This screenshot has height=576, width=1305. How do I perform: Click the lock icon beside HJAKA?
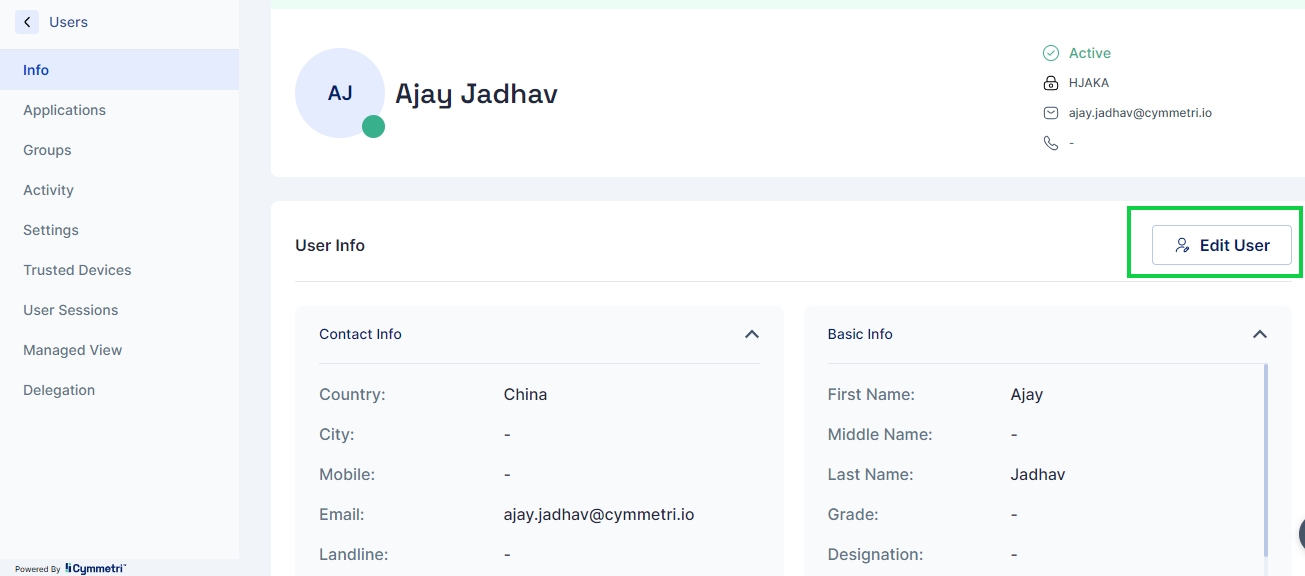tap(1050, 83)
